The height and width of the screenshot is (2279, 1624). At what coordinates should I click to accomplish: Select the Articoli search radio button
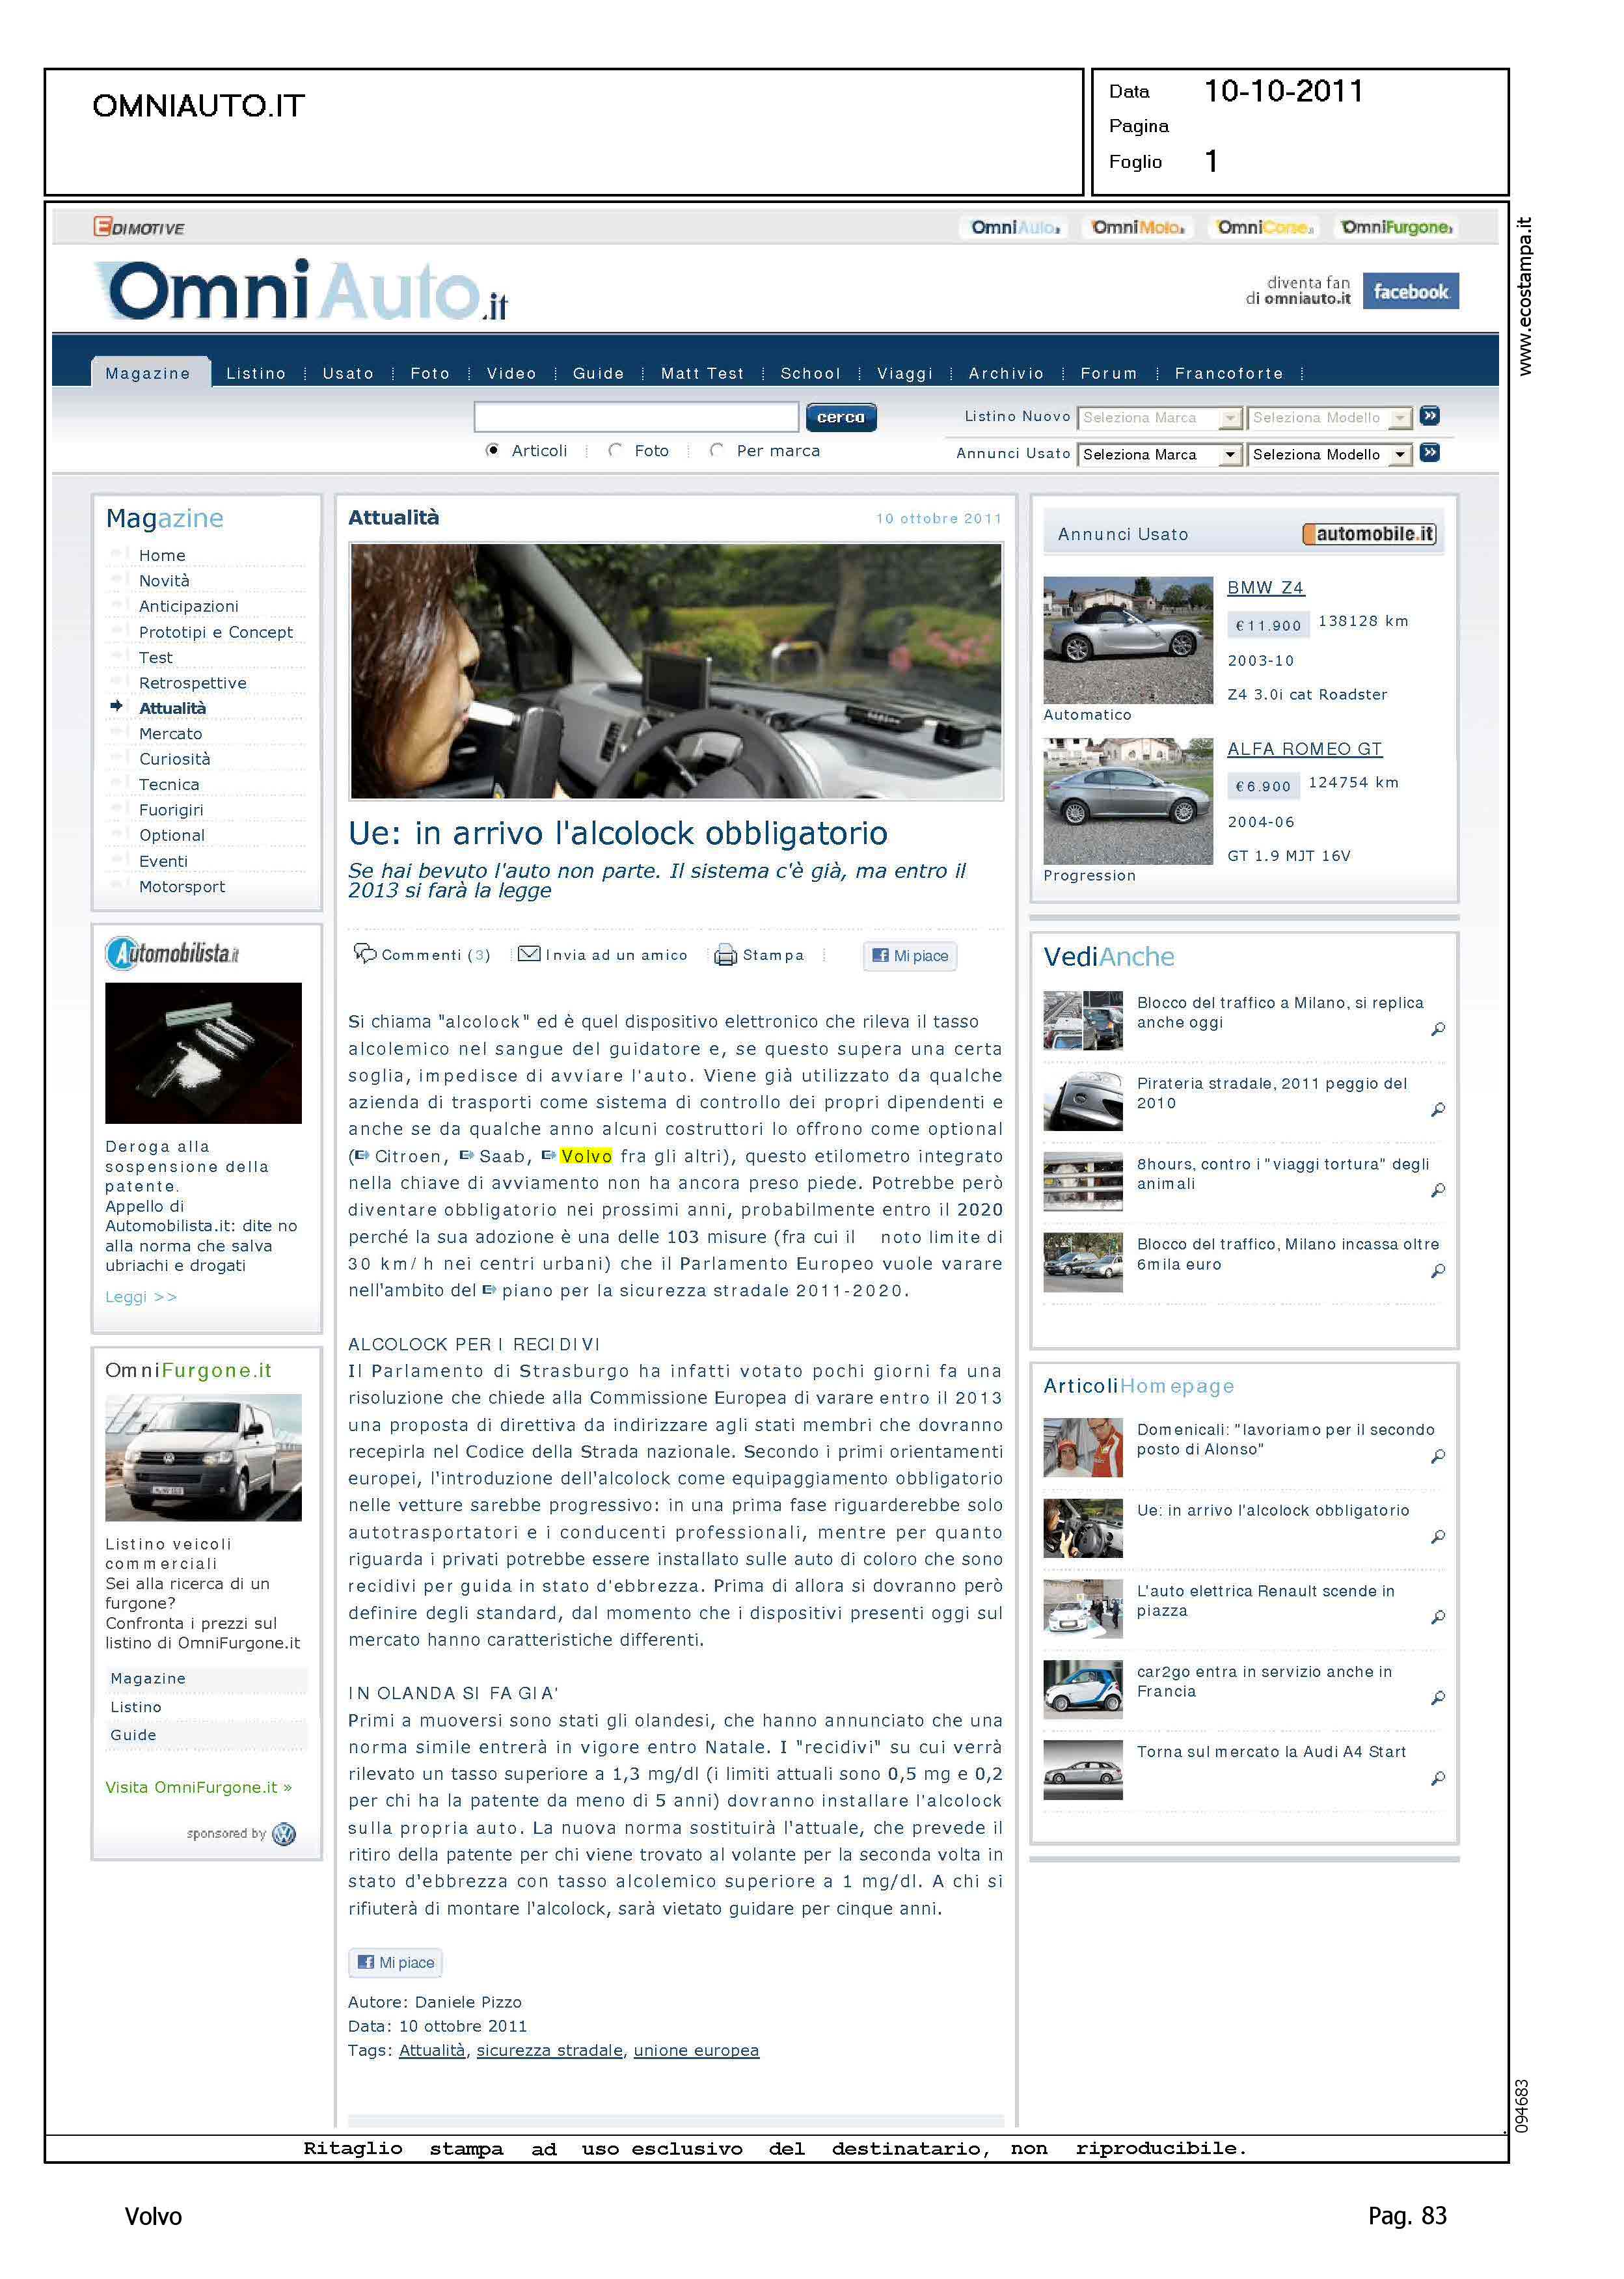pos(492,450)
